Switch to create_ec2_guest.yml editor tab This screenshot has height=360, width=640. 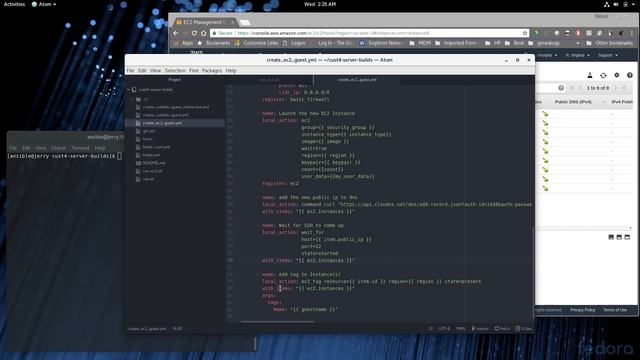pos(357,80)
